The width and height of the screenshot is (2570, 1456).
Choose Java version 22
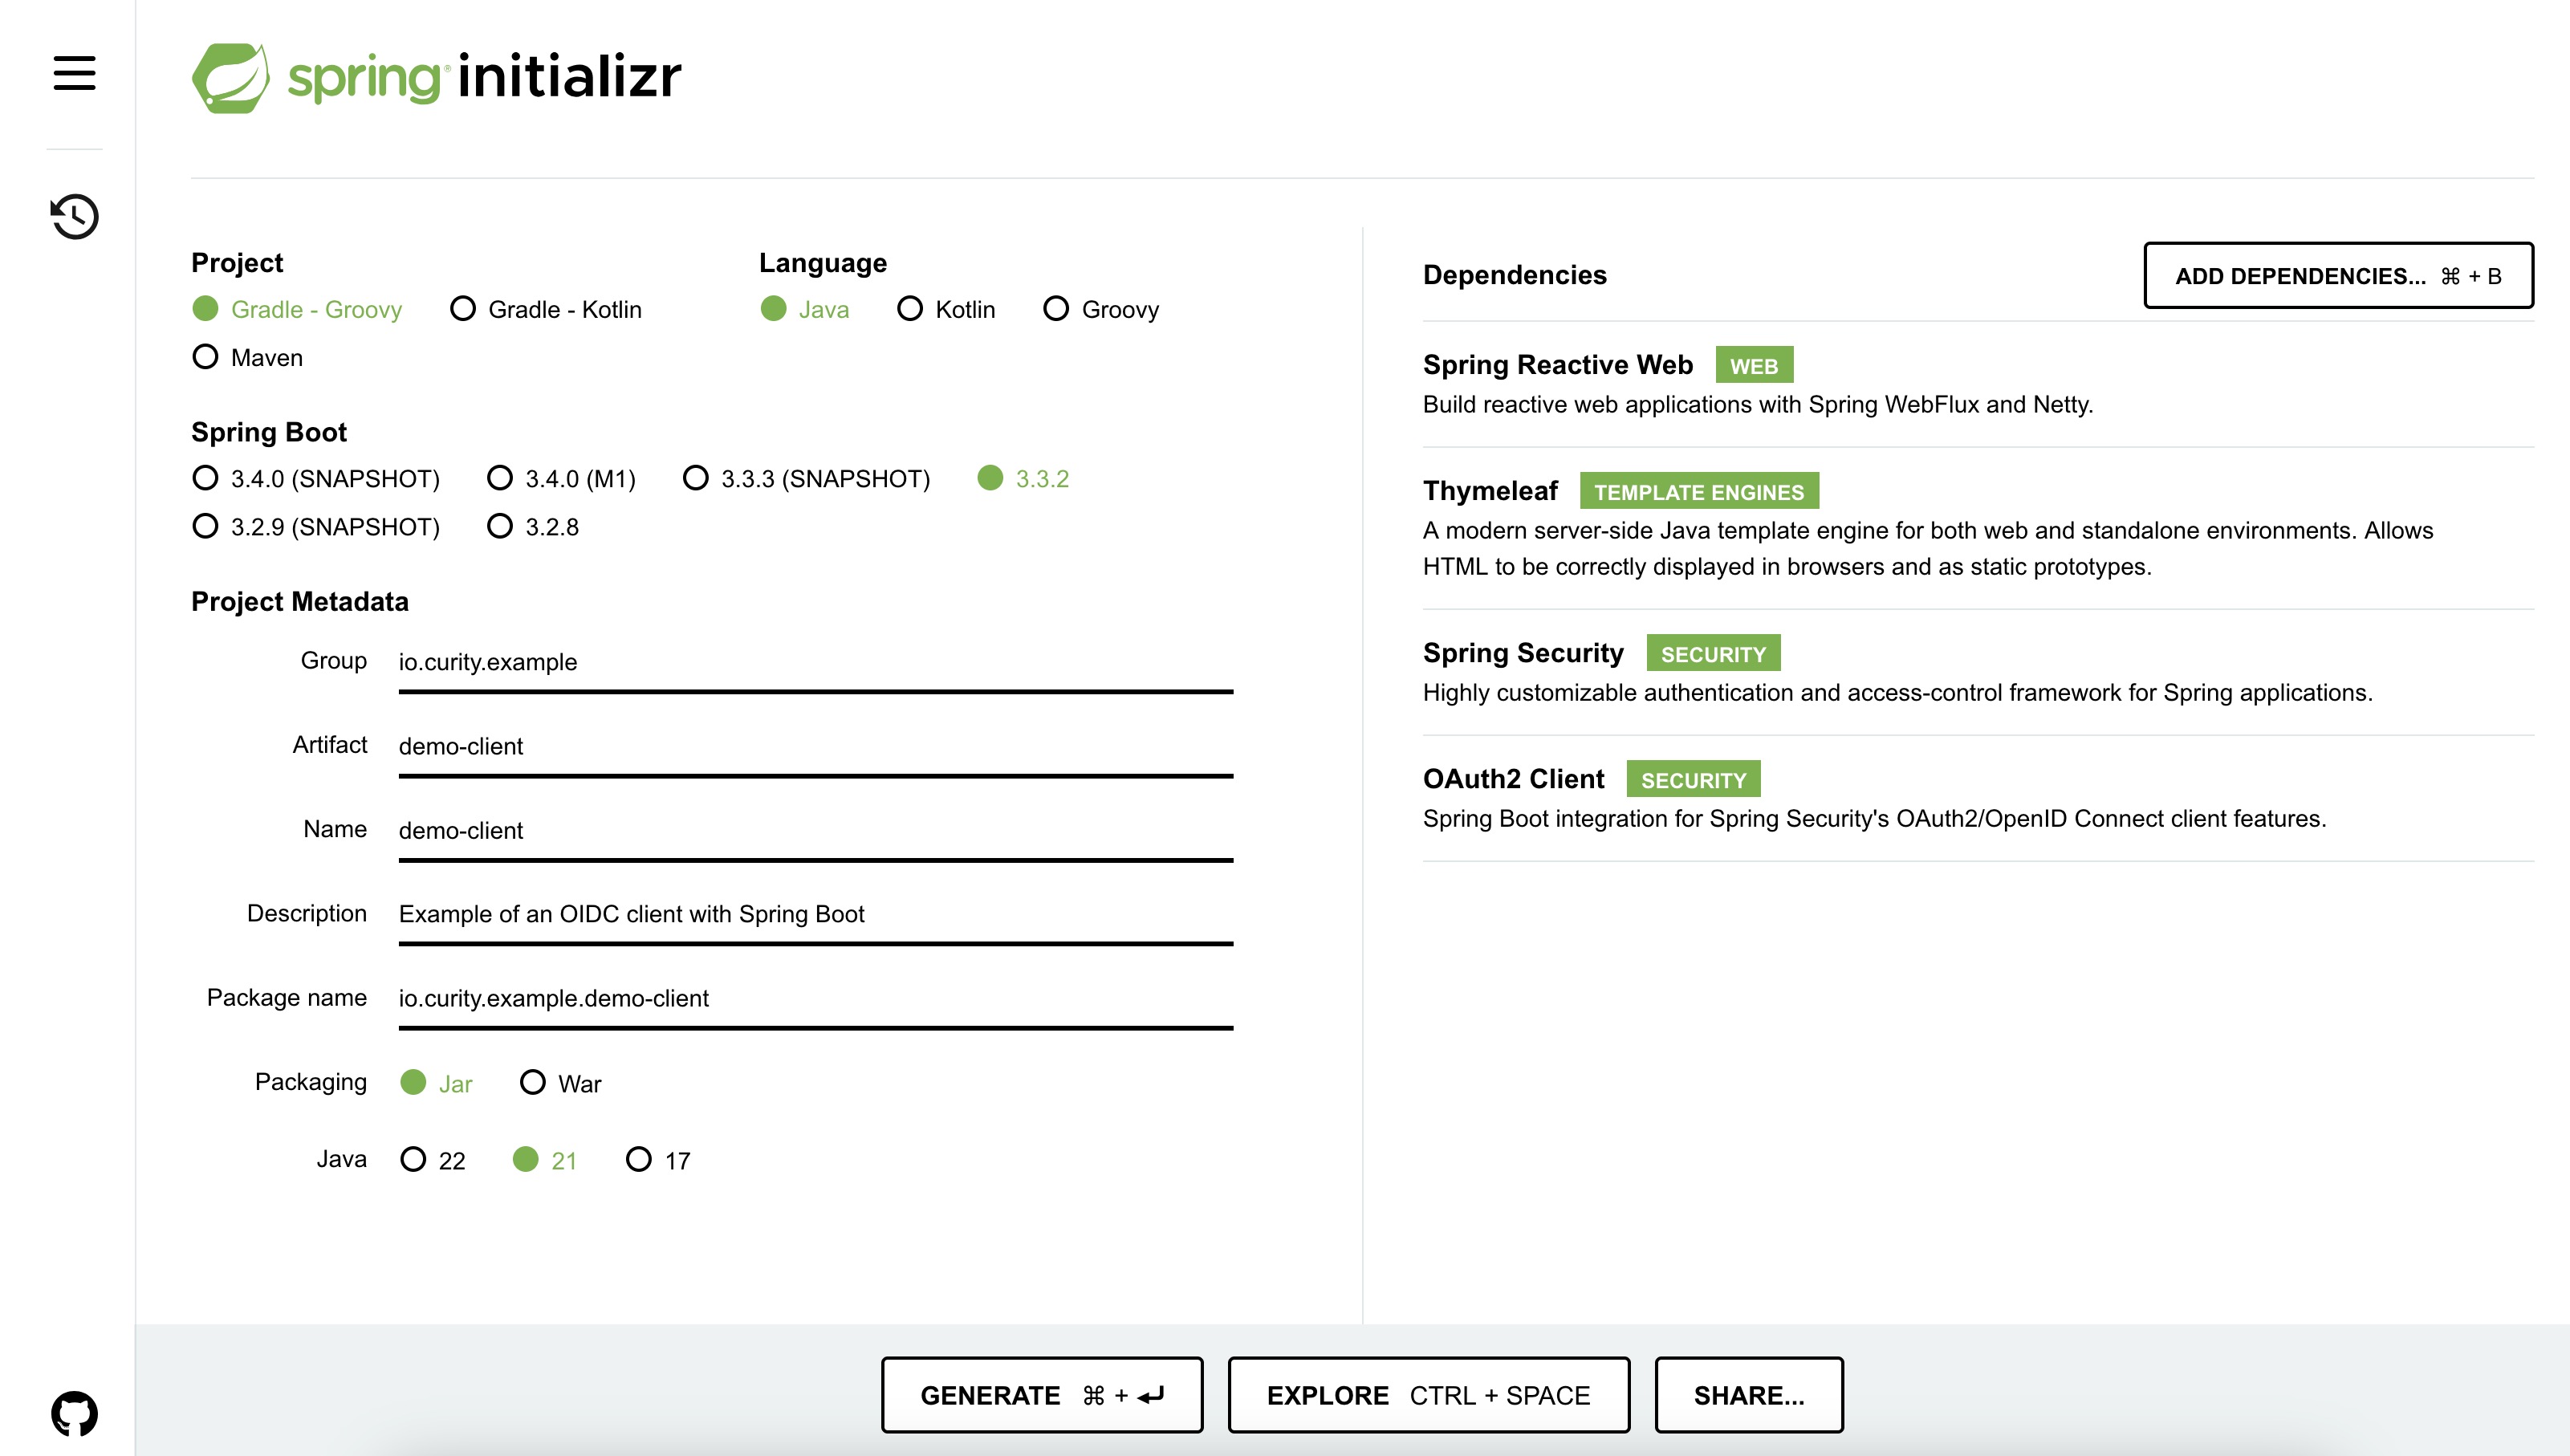coord(413,1160)
